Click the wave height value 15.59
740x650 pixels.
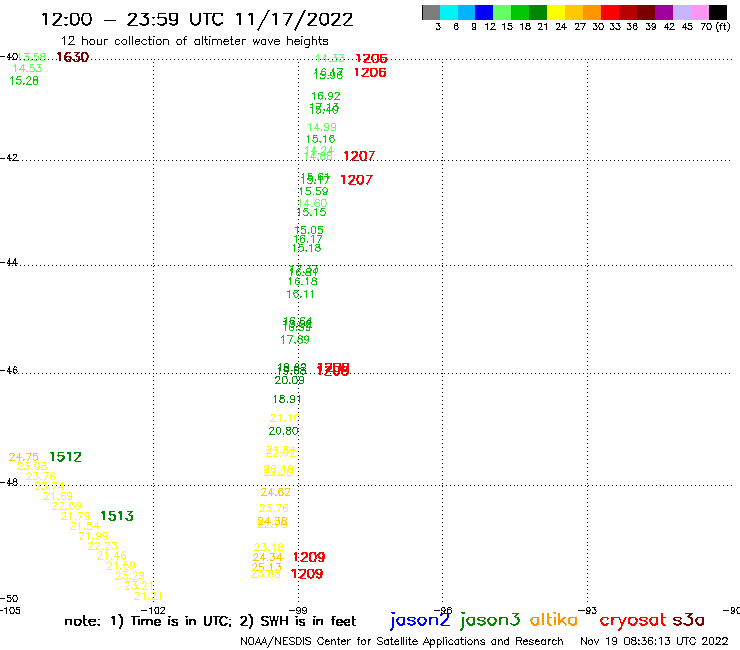pyautogui.click(x=313, y=191)
